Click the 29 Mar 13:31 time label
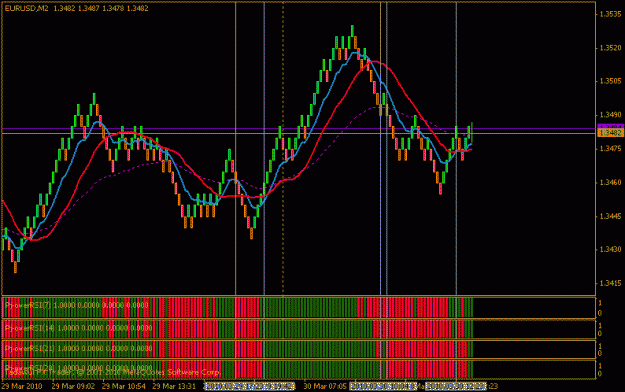Screen dimensions: 625x392 pyautogui.click(x=174, y=386)
